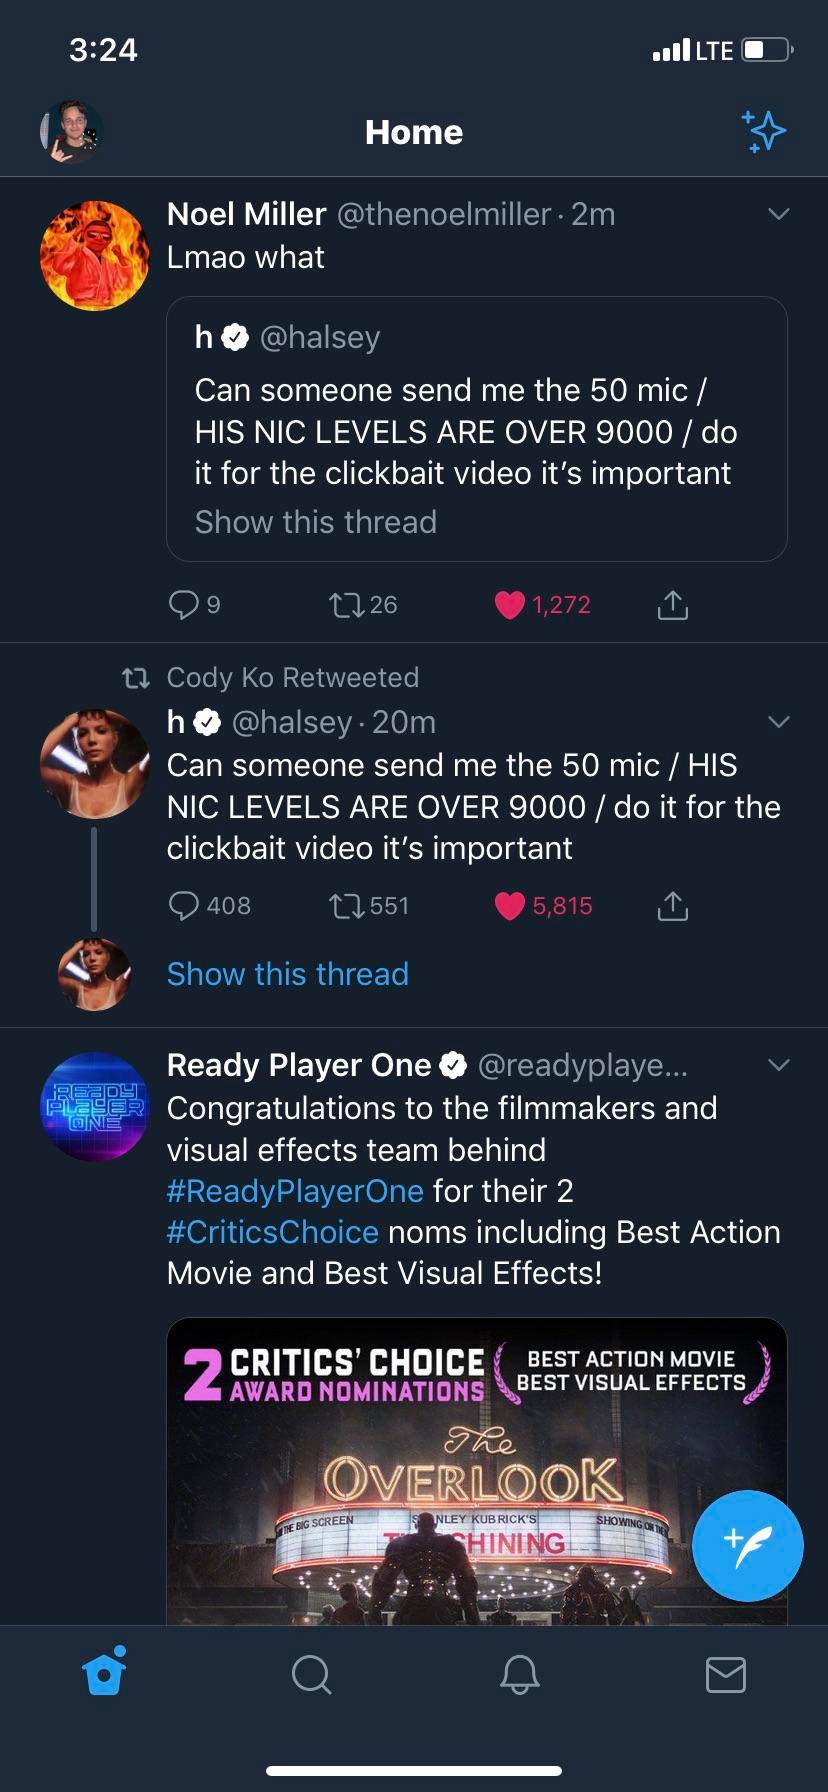Open the Search tab icon
Screen dimensions: 828x1792
tap(311, 1675)
